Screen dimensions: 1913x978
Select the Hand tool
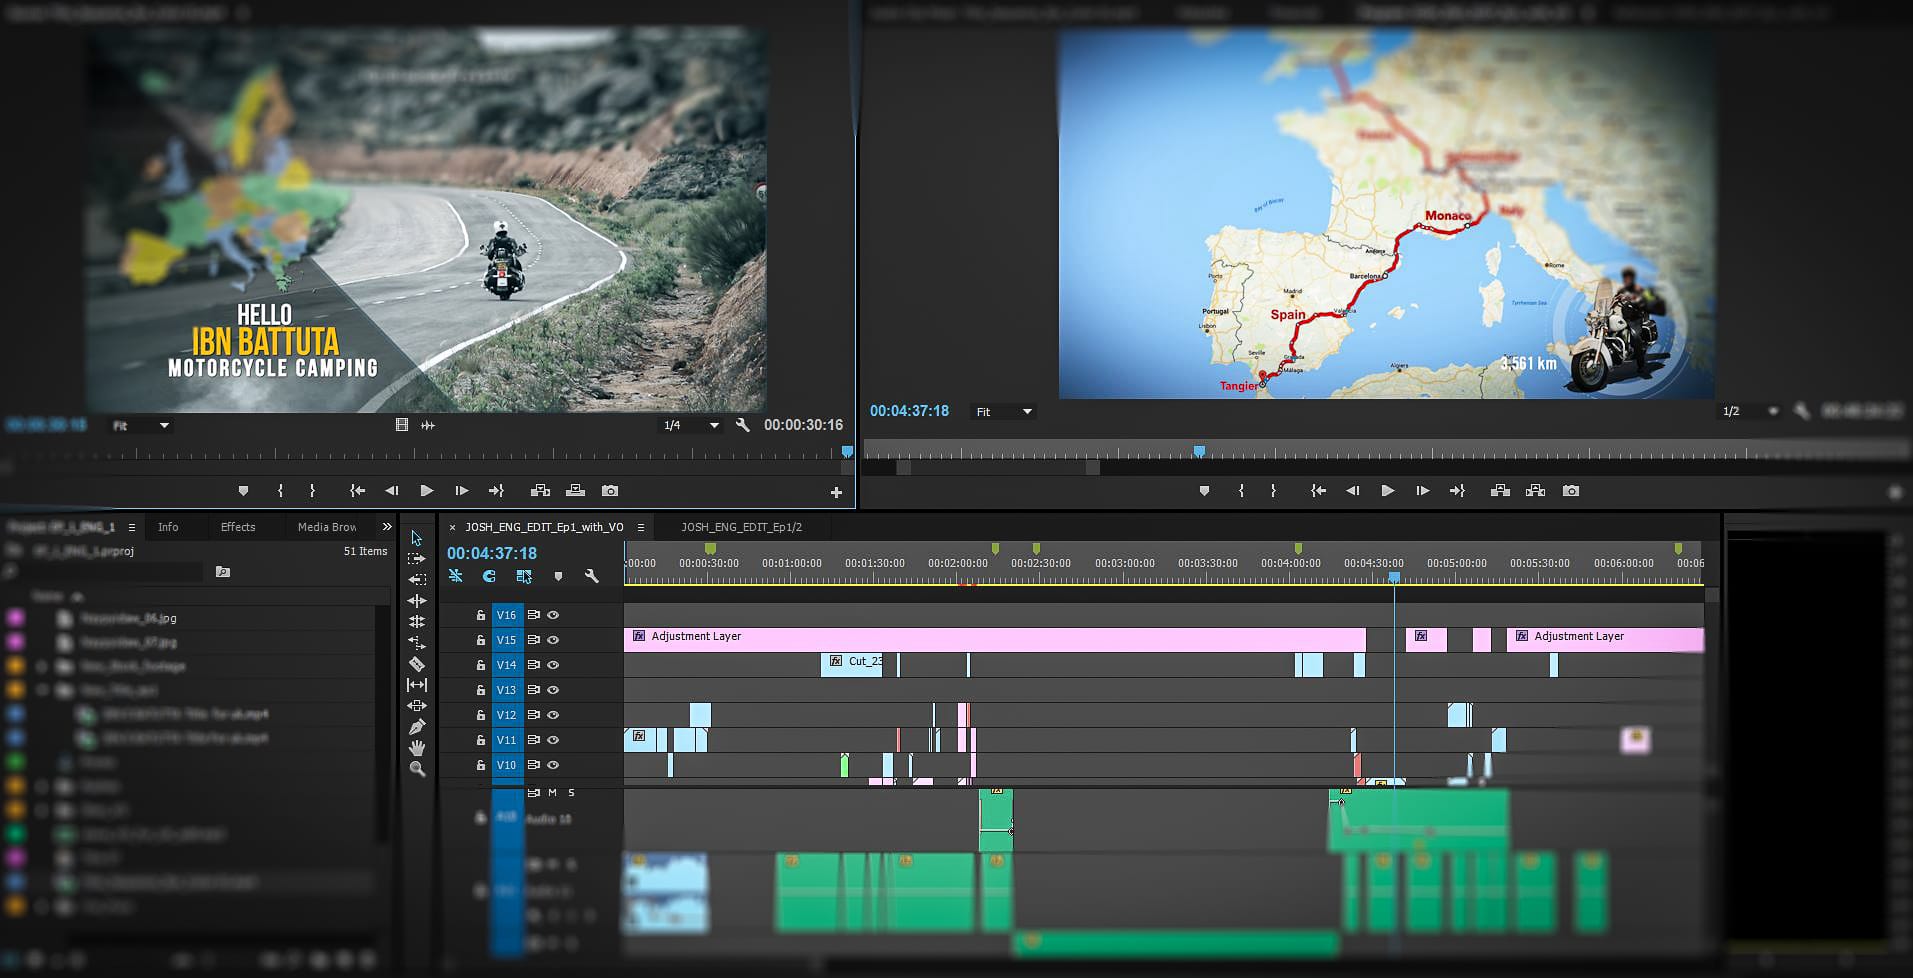[417, 748]
